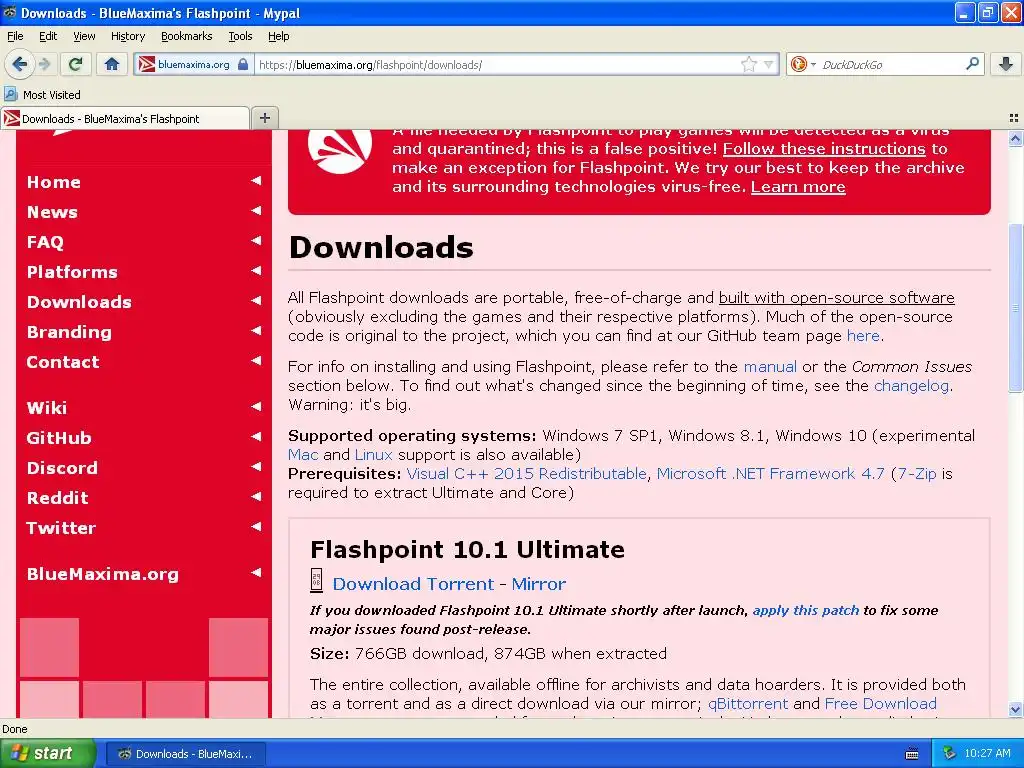Screen dimensions: 1024x768
Task: Go to Home in the sidebar
Action: (54, 182)
